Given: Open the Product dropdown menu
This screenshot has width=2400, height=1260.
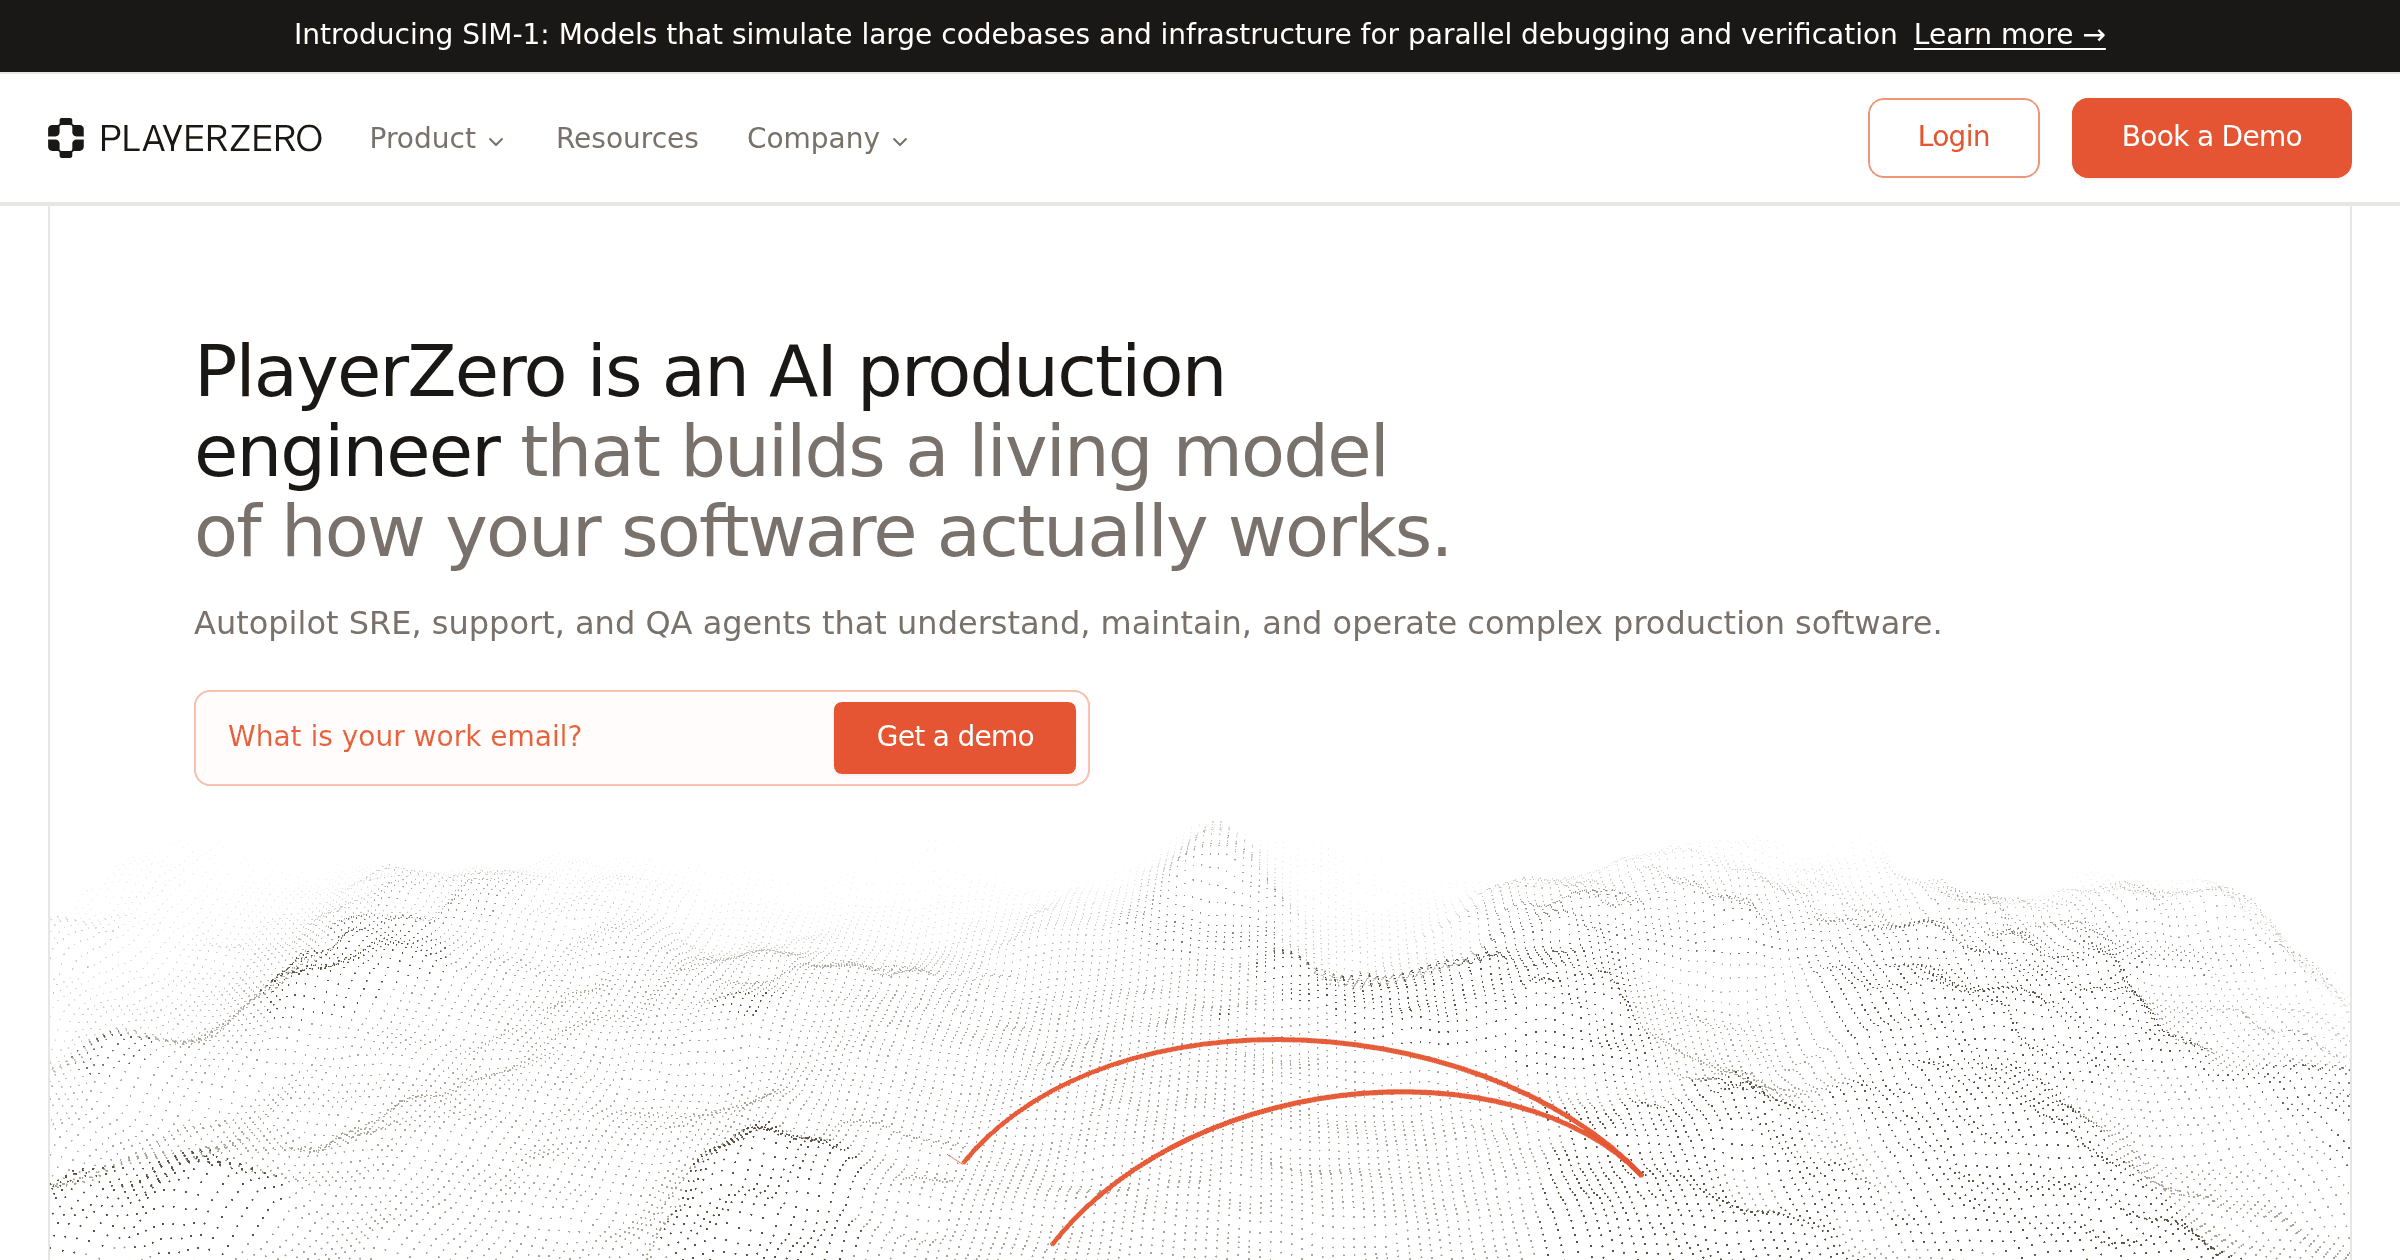Looking at the screenshot, I should [437, 138].
